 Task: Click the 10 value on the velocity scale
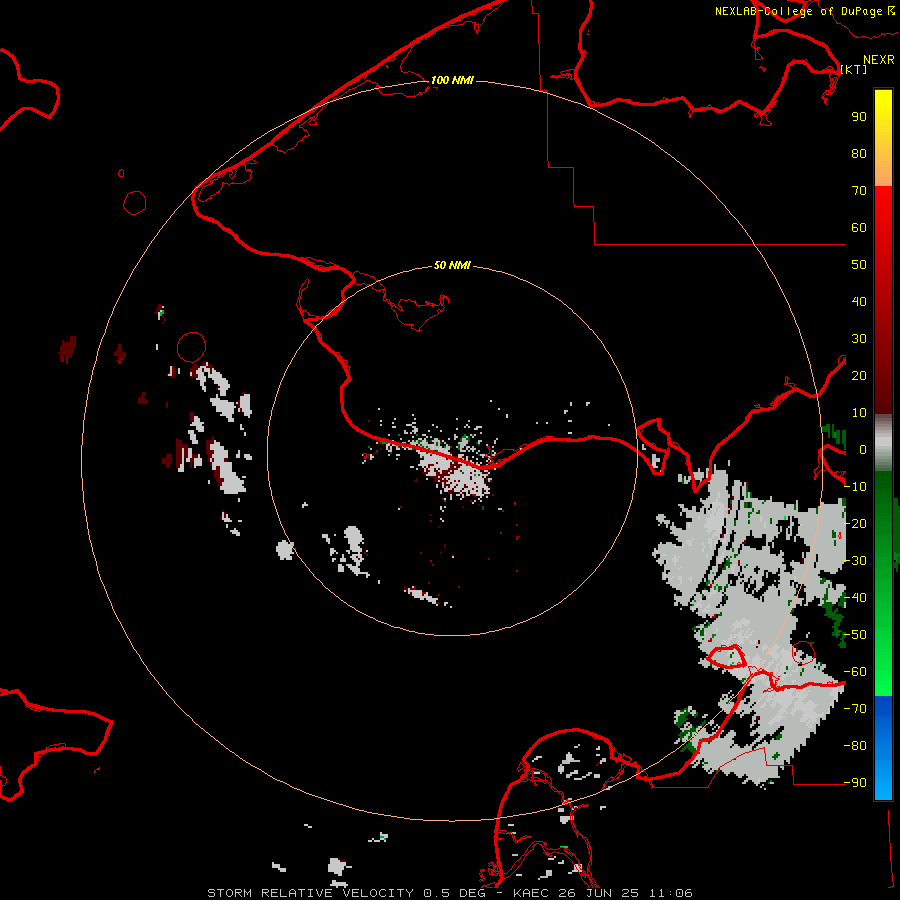click(859, 413)
